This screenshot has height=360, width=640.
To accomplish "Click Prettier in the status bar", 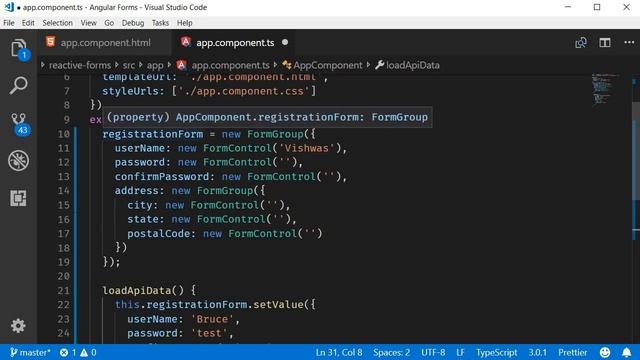I will coord(573,352).
